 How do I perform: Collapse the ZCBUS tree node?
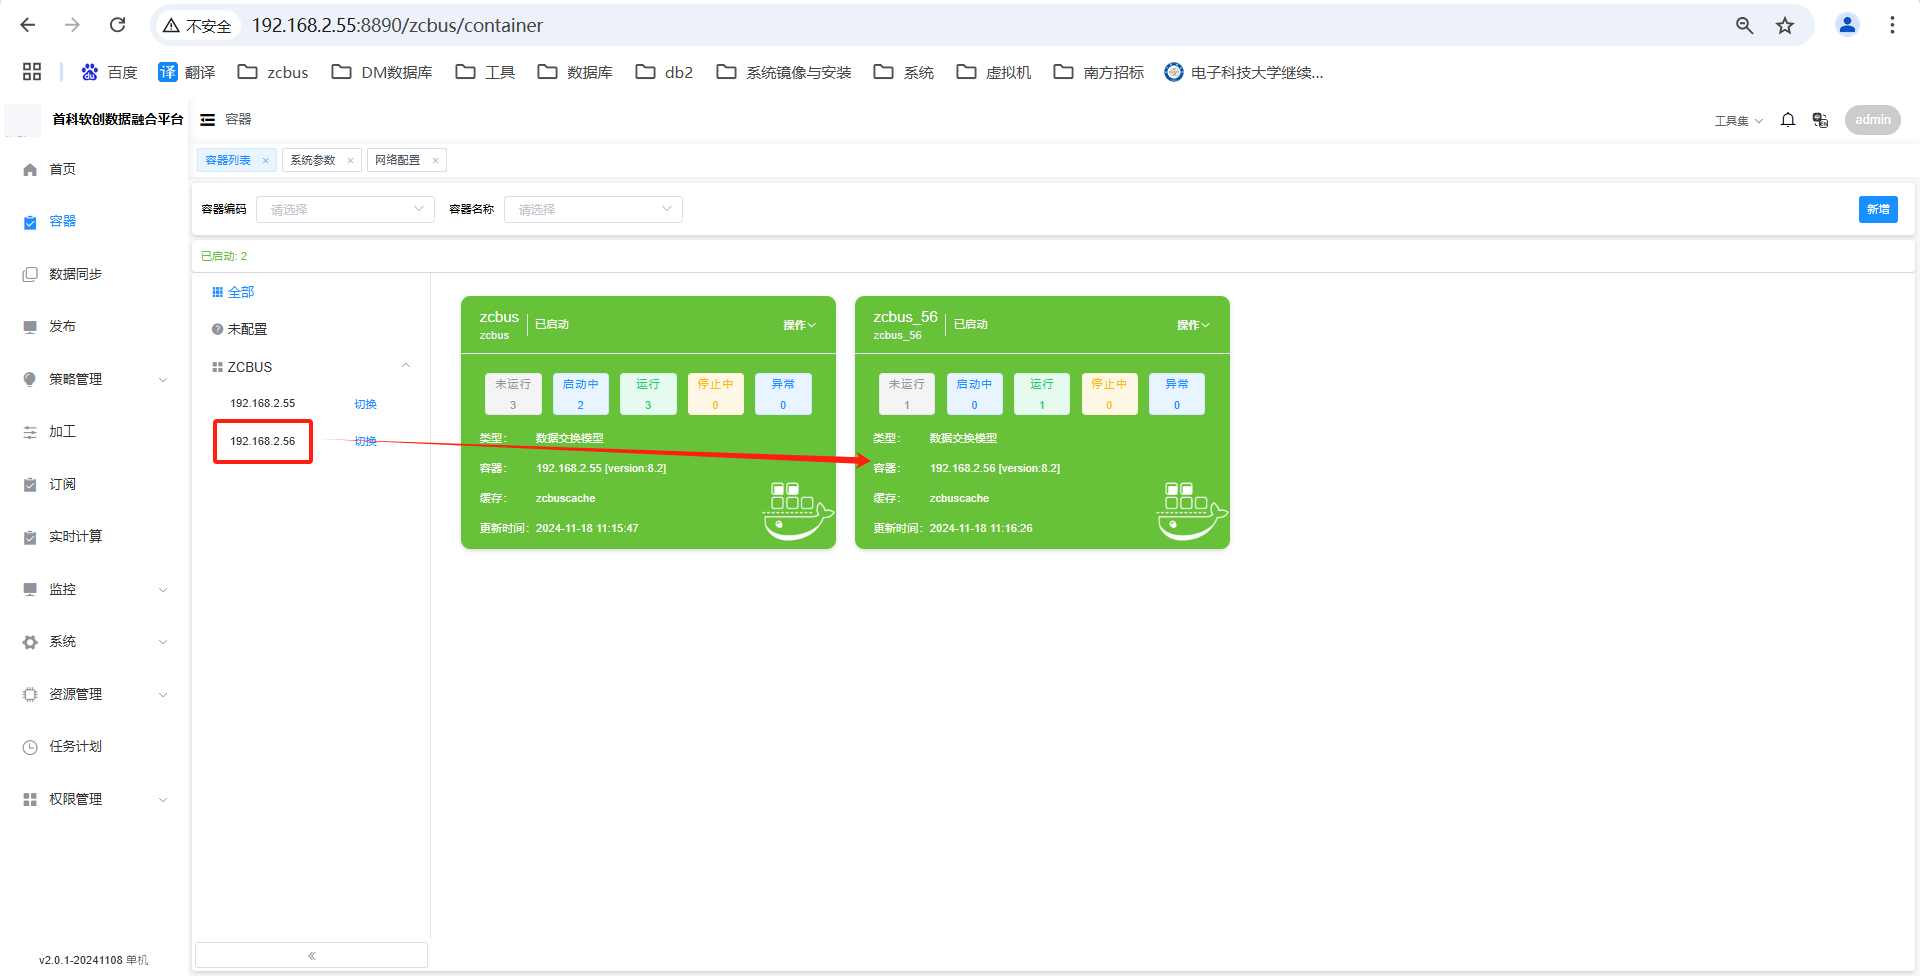point(406,366)
